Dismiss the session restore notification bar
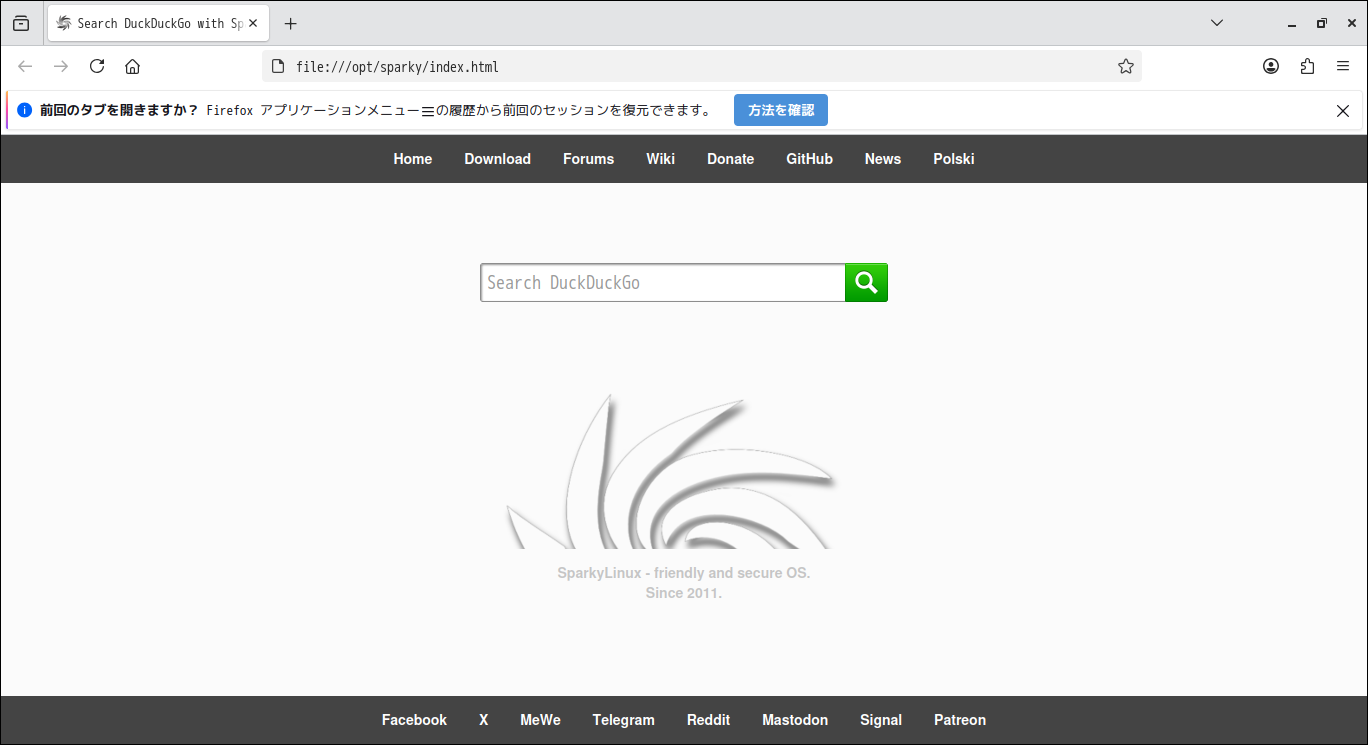This screenshot has height=745, width=1368. point(1343,111)
